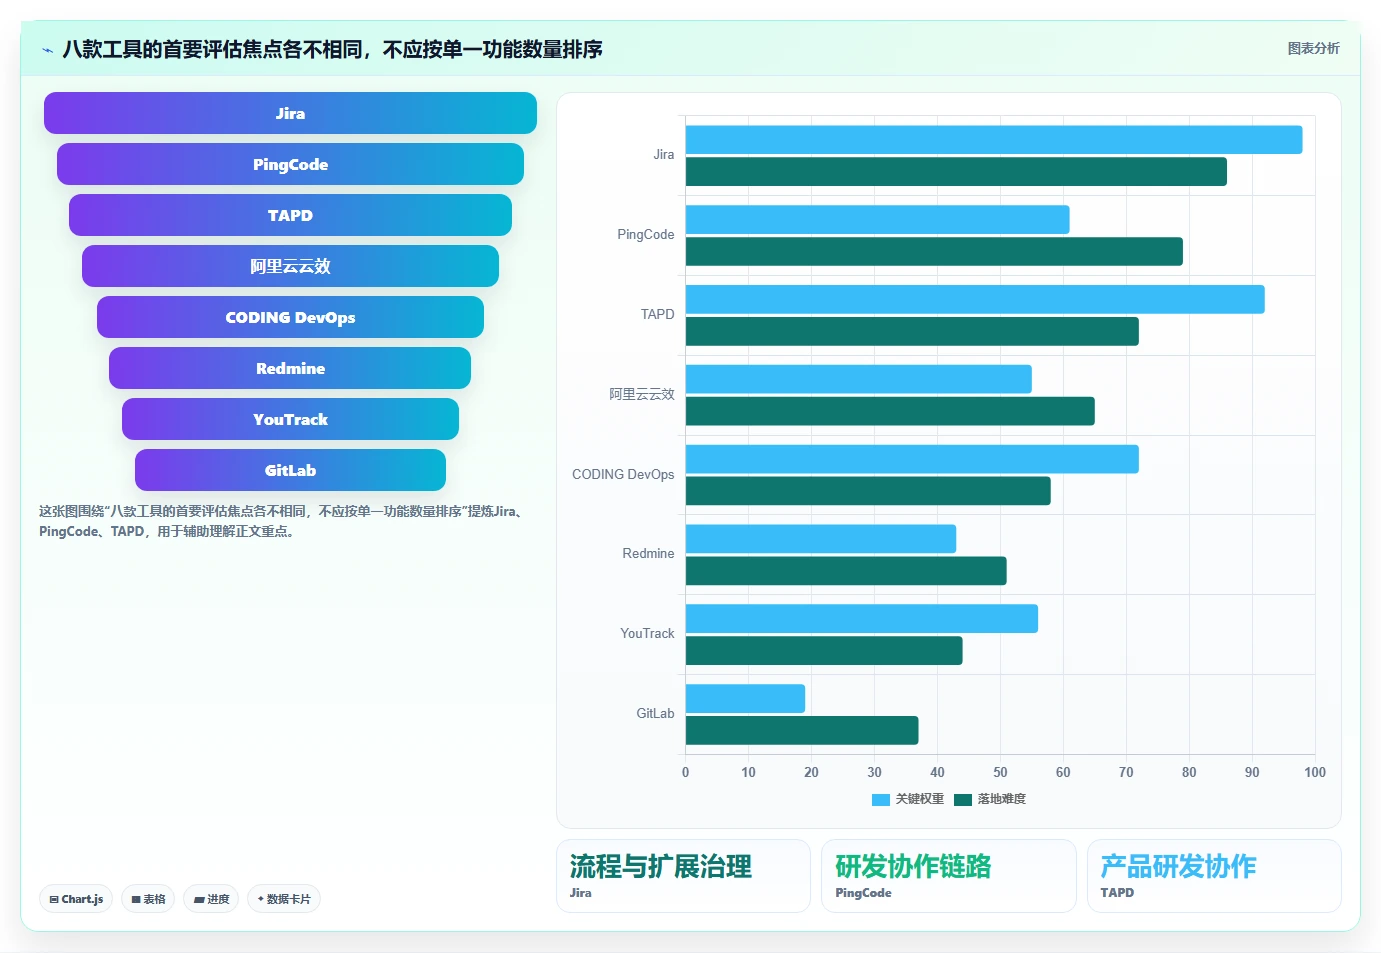
Task: Click the 进度 tag chip
Action: click(211, 899)
